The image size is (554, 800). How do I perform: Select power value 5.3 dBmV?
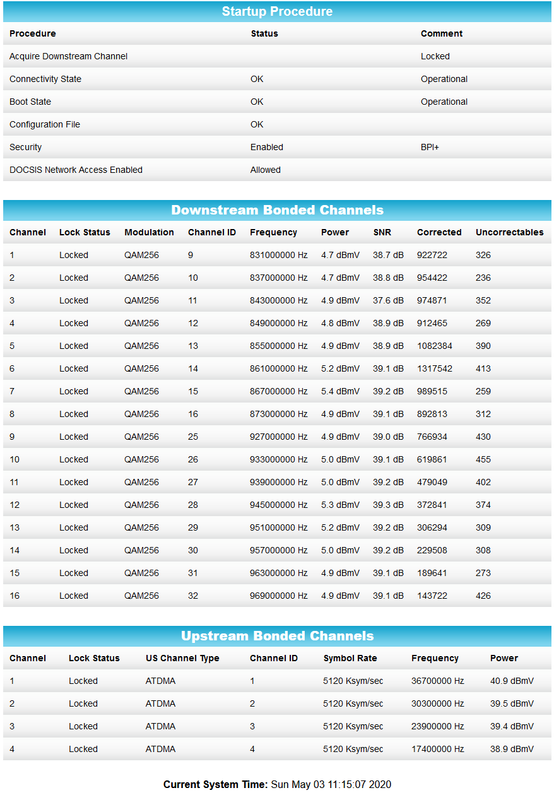pos(340,505)
